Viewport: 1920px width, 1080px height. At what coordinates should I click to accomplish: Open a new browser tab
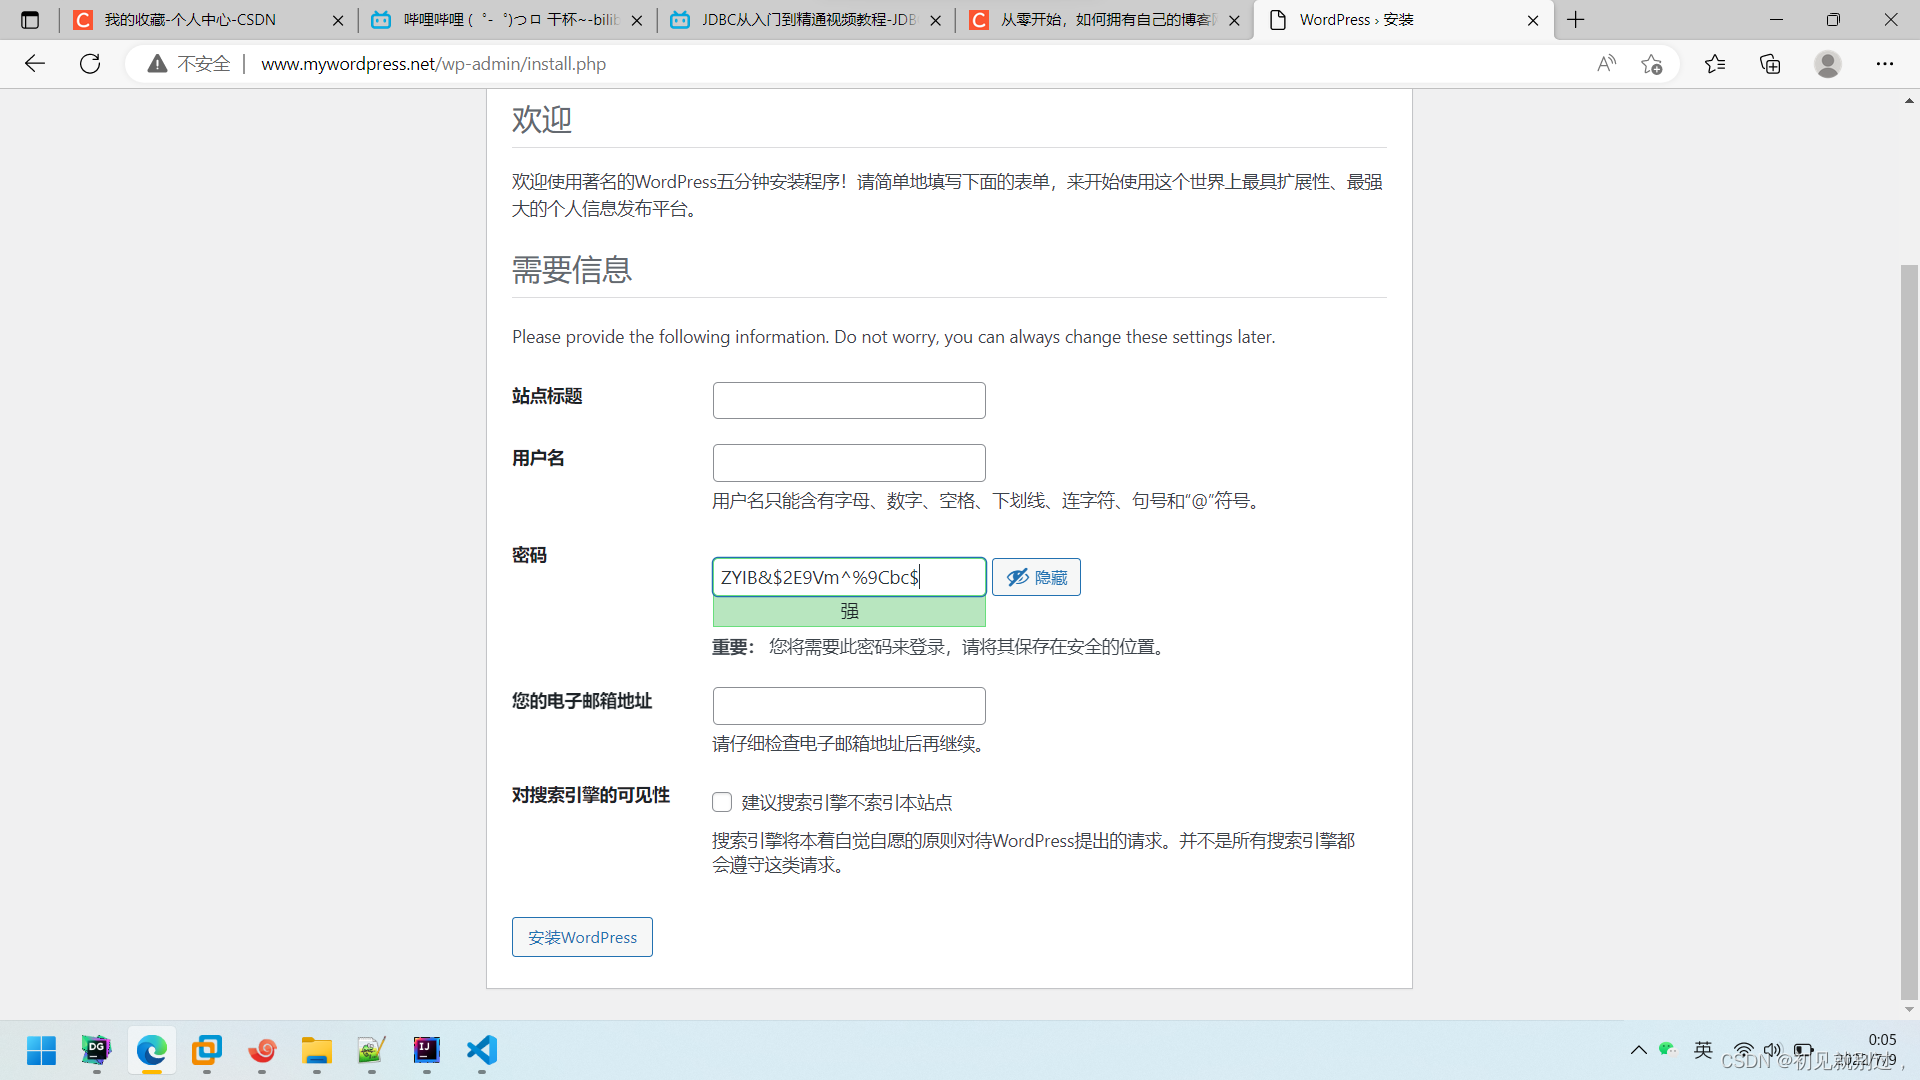click(x=1576, y=20)
